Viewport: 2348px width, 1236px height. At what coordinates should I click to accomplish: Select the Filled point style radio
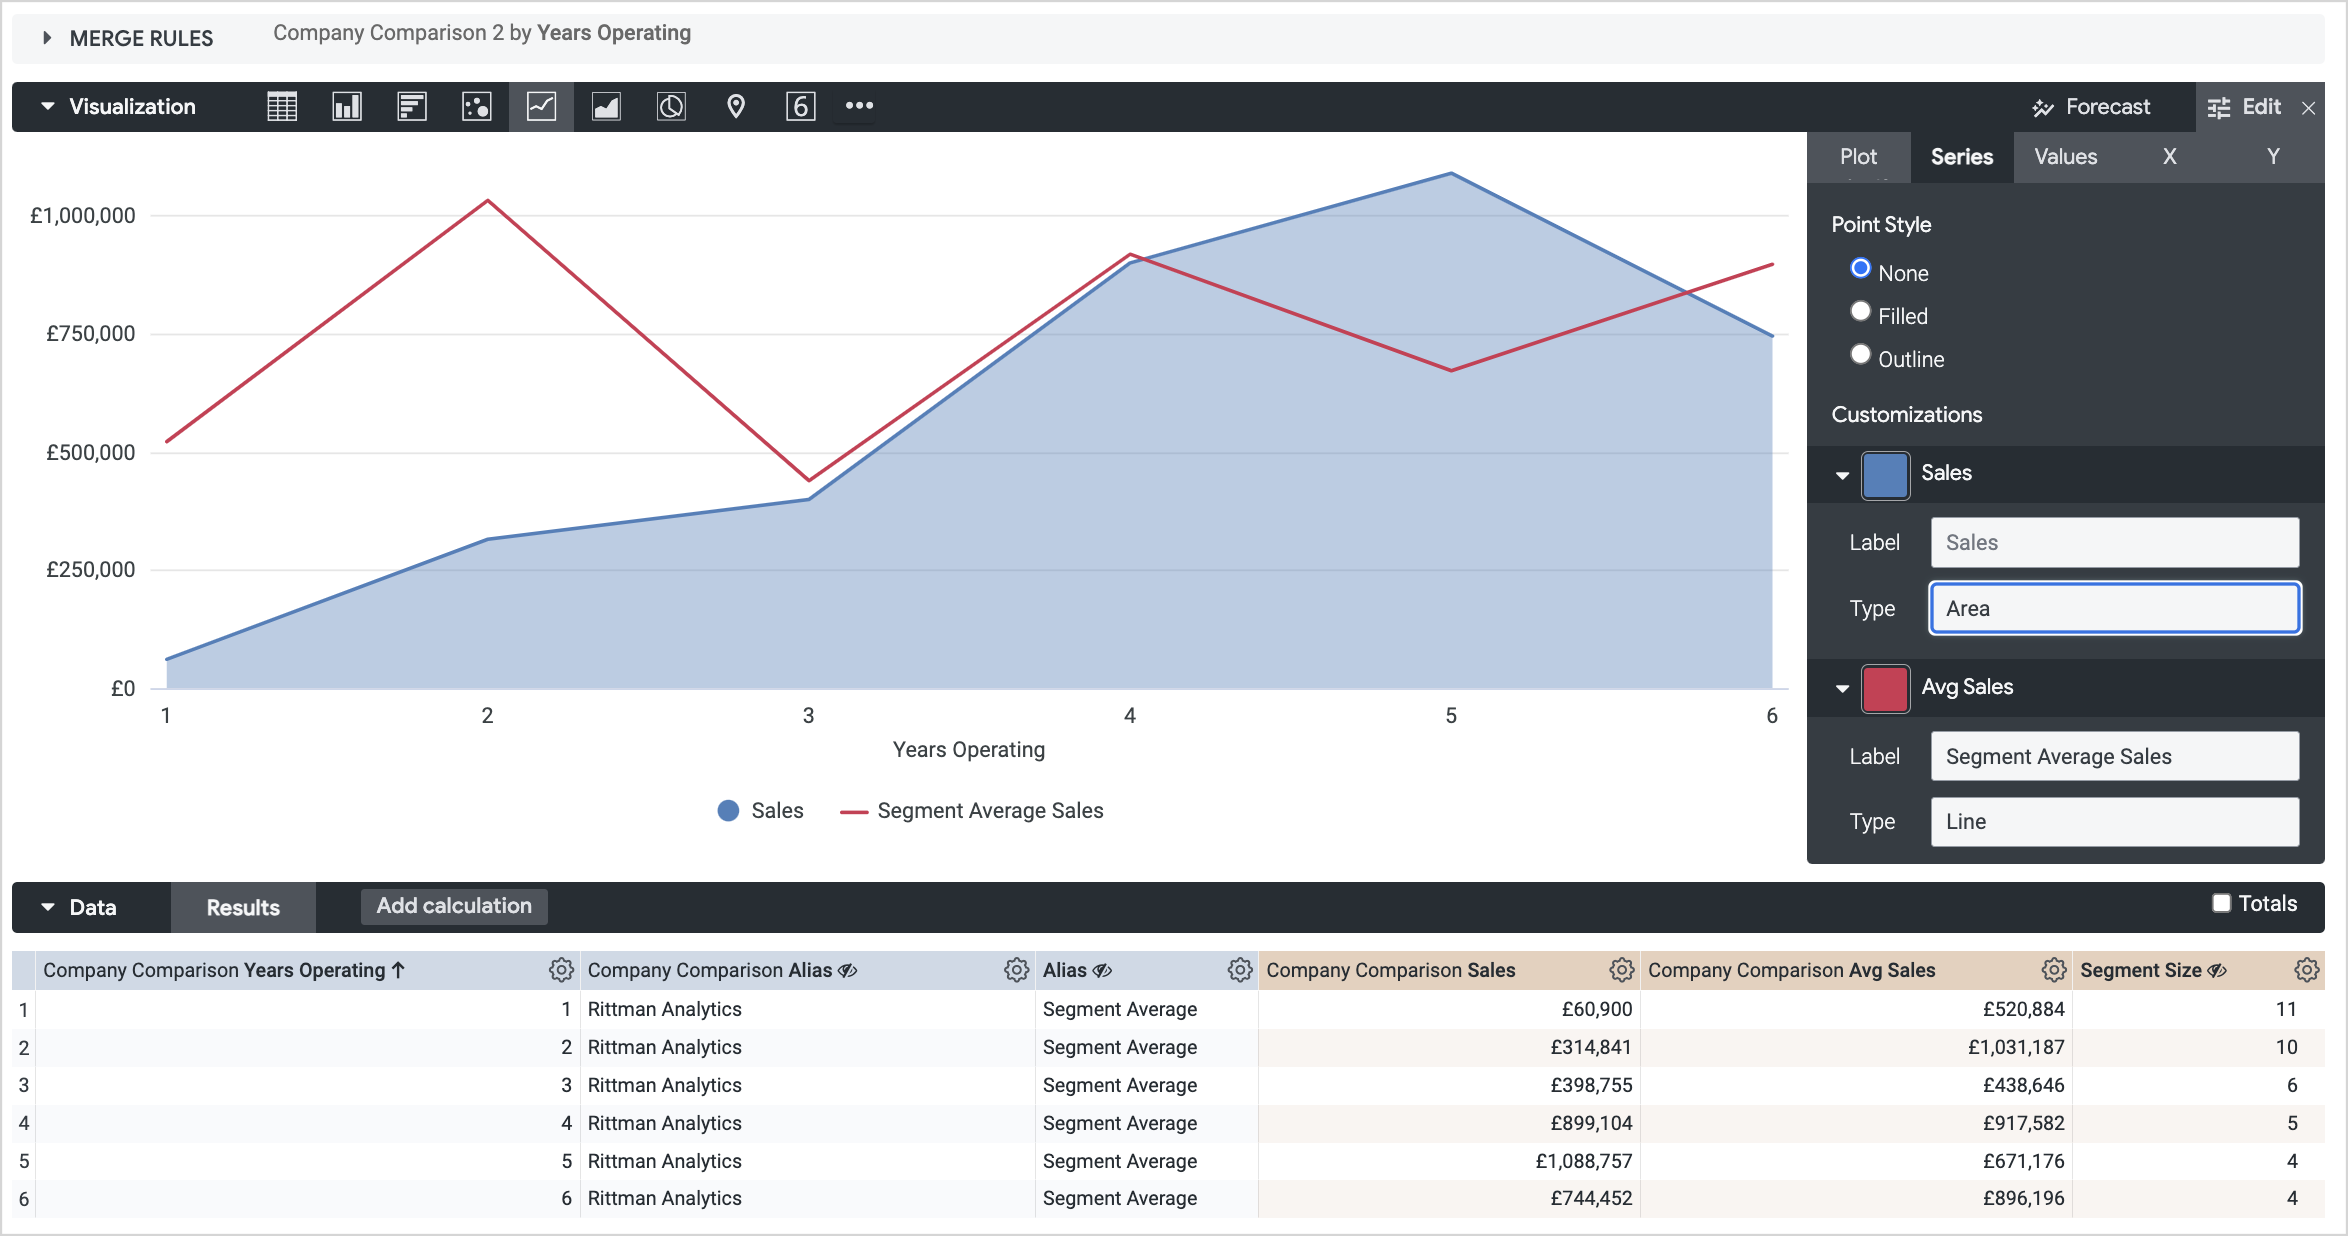pyautogui.click(x=1860, y=312)
